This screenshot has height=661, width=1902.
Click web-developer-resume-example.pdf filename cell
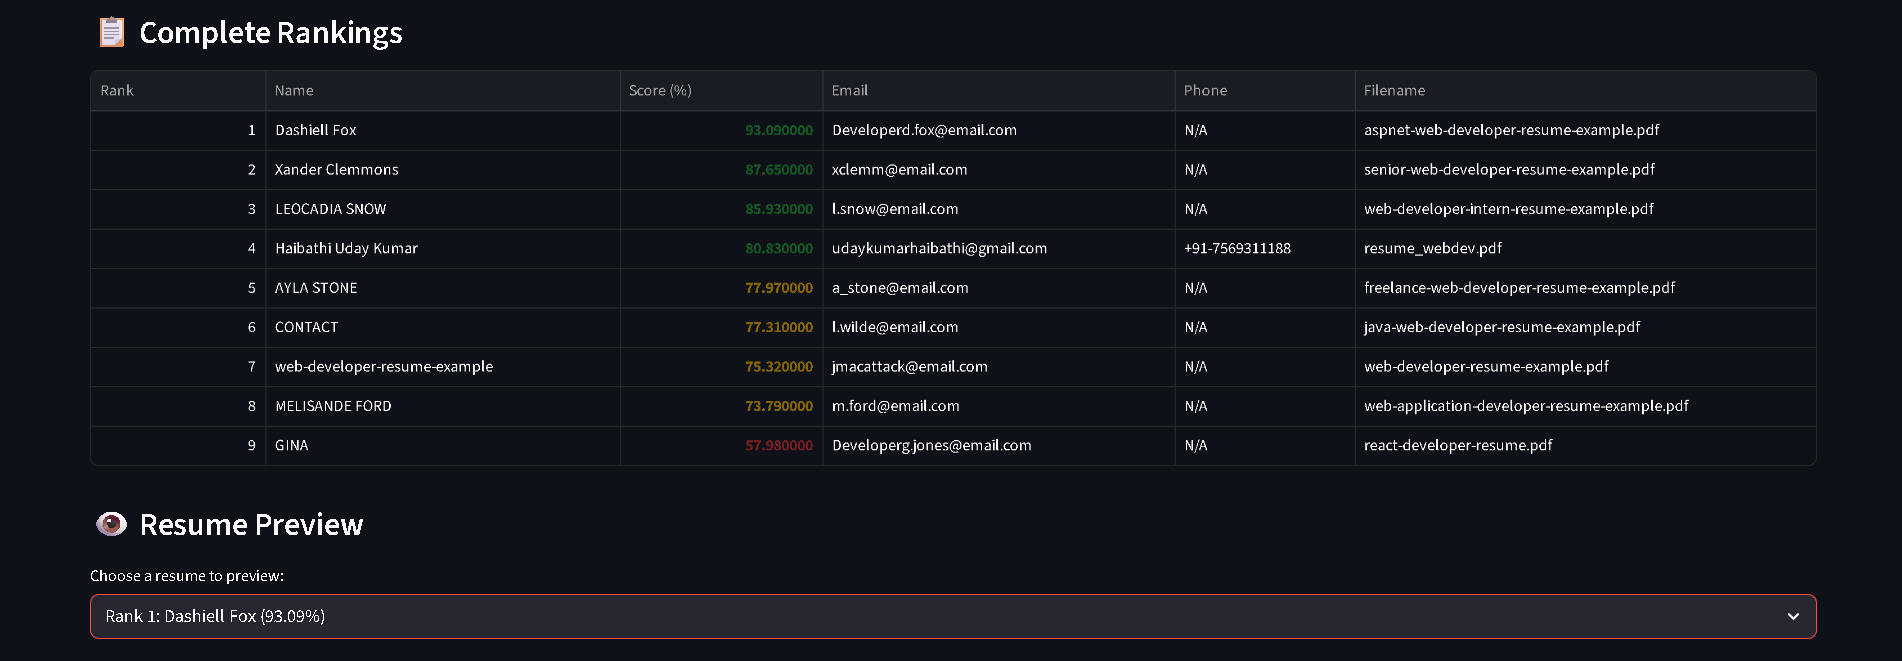pyautogui.click(x=1585, y=367)
